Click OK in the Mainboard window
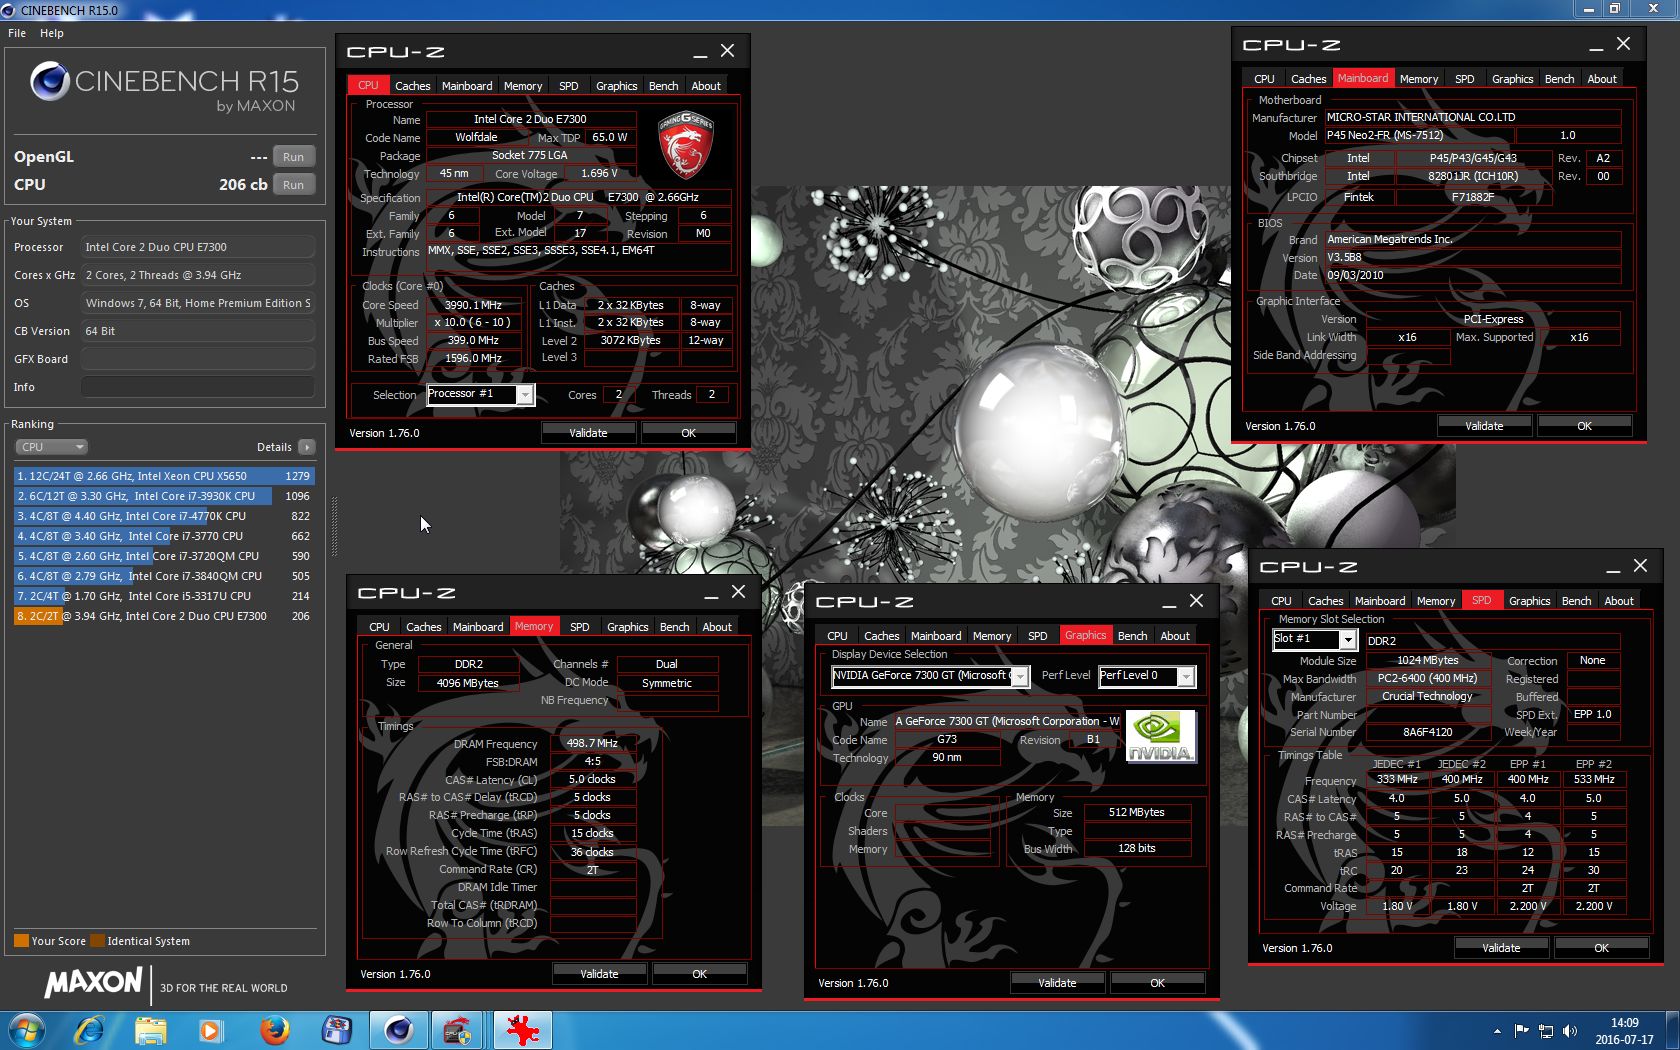Image resolution: width=1680 pixels, height=1050 pixels. (1584, 426)
